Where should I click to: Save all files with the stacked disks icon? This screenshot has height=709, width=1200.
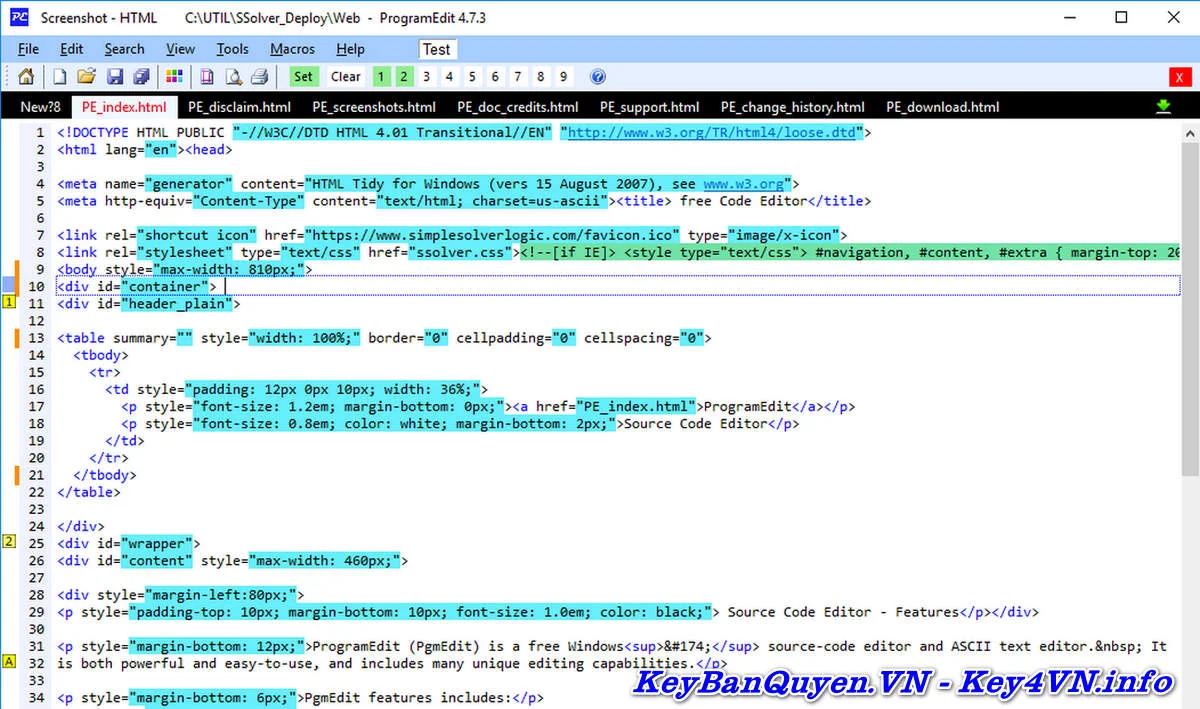[142, 77]
